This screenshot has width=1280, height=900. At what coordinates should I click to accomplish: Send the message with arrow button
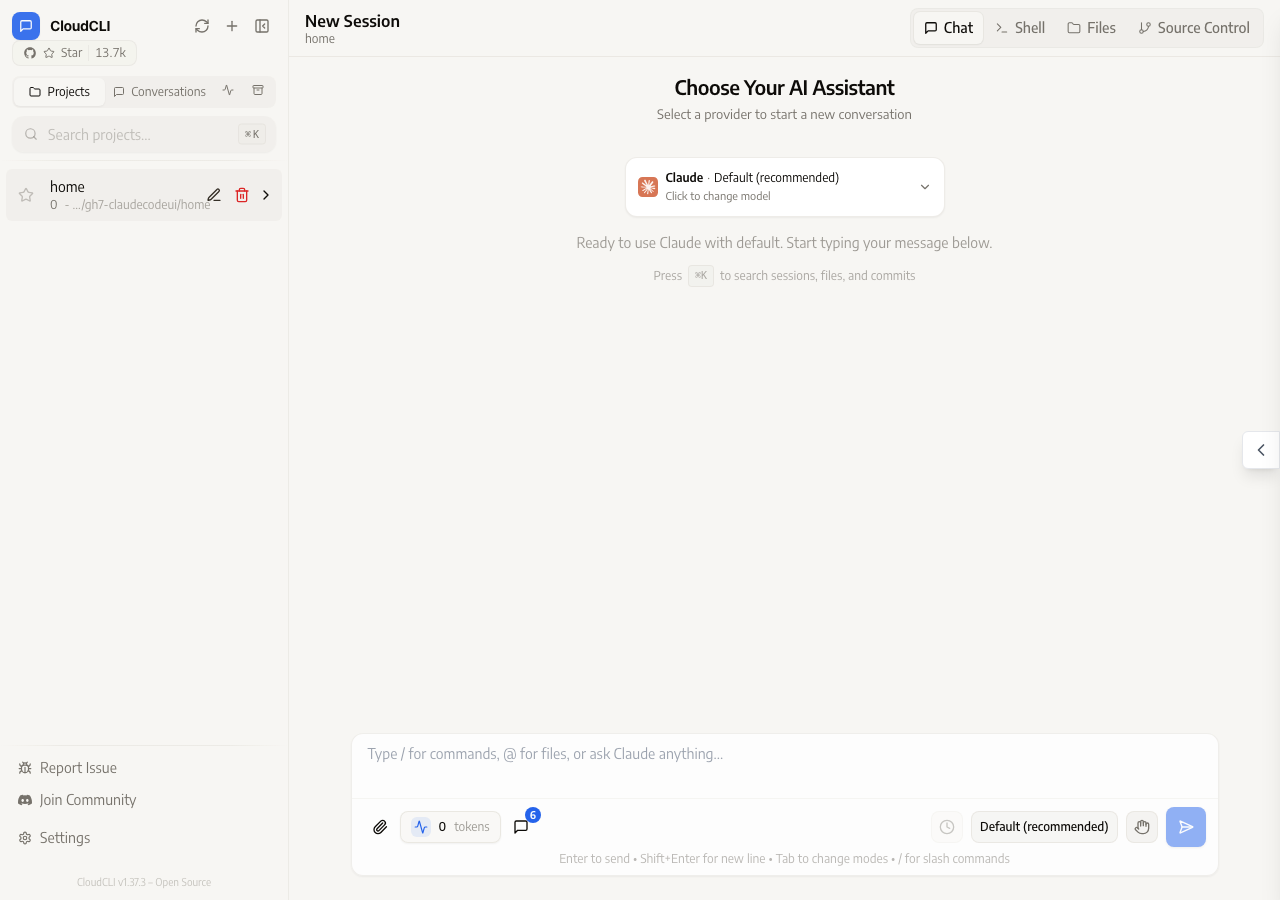click(x=1186, y=827)
